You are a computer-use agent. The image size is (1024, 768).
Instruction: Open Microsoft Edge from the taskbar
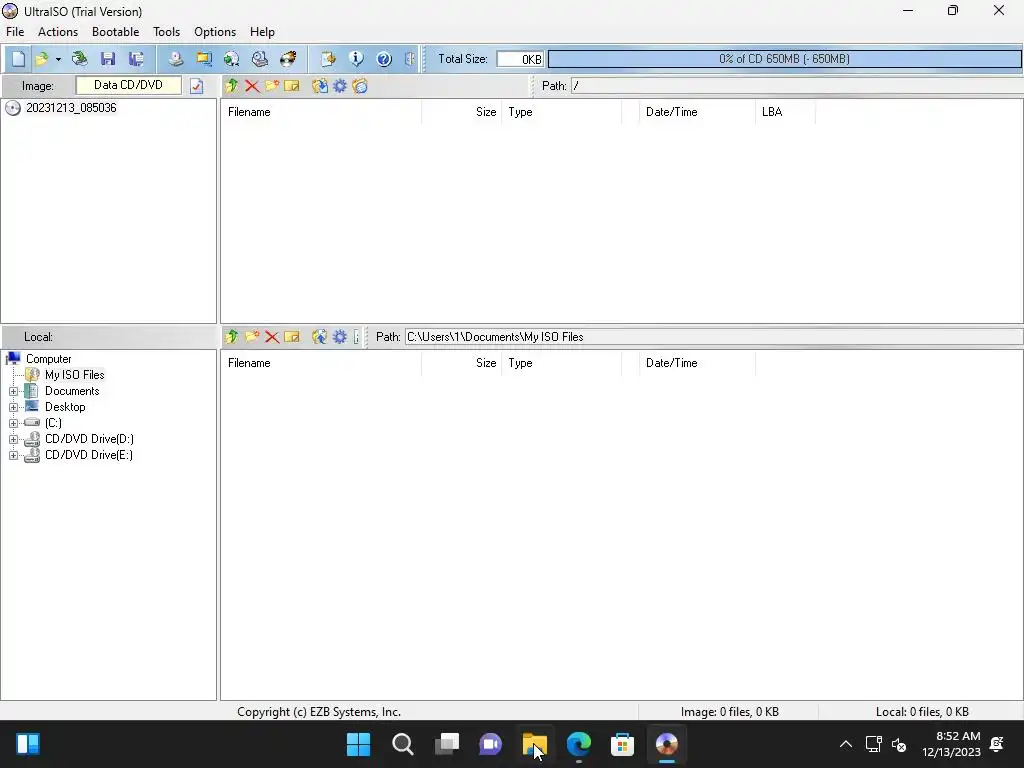coord(579,744)
